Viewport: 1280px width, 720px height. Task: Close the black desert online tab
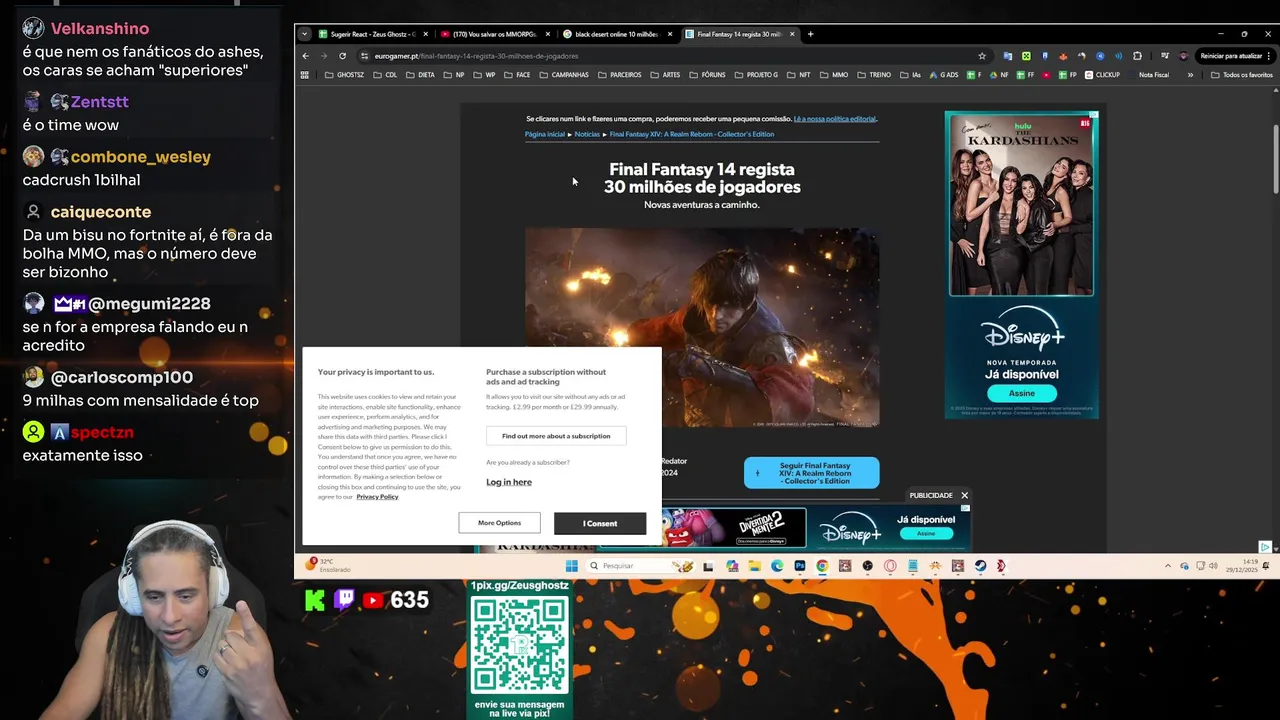click(x=670, y=34)
